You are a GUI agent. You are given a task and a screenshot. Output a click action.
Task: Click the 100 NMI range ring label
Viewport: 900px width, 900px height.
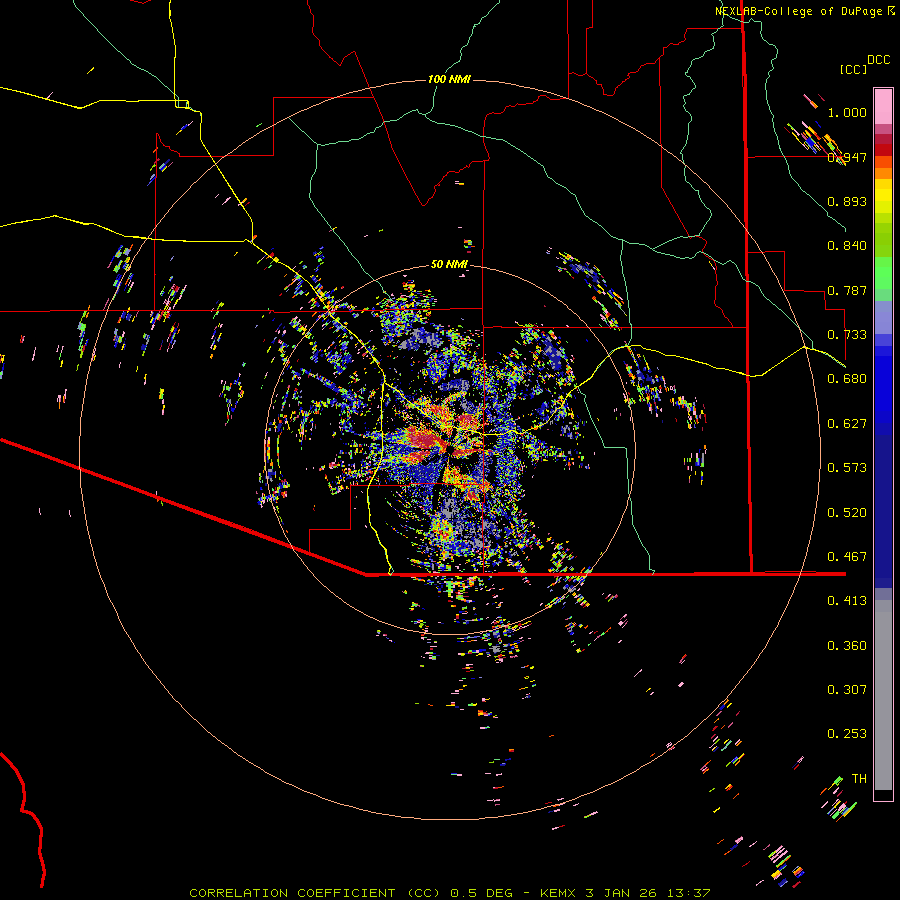[x=449, y=79]
